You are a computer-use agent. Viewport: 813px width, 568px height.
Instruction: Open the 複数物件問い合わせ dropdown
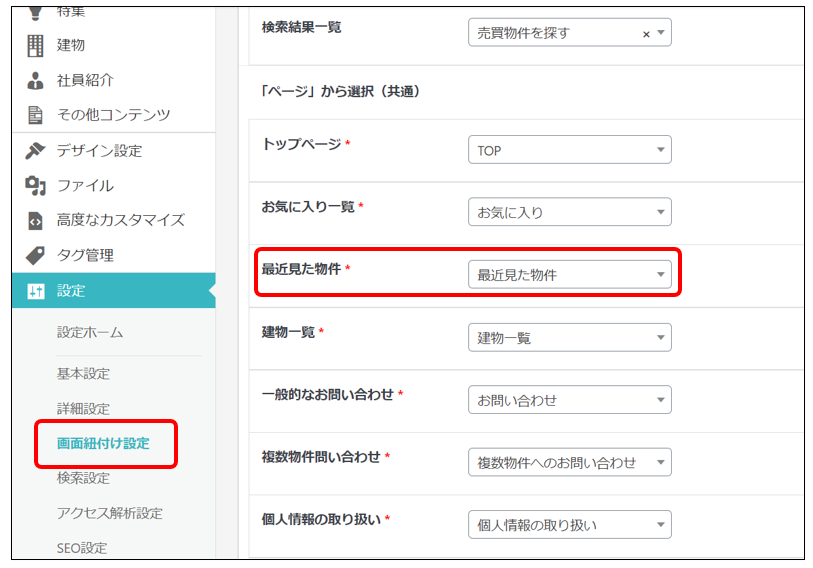tap(569, 462)
